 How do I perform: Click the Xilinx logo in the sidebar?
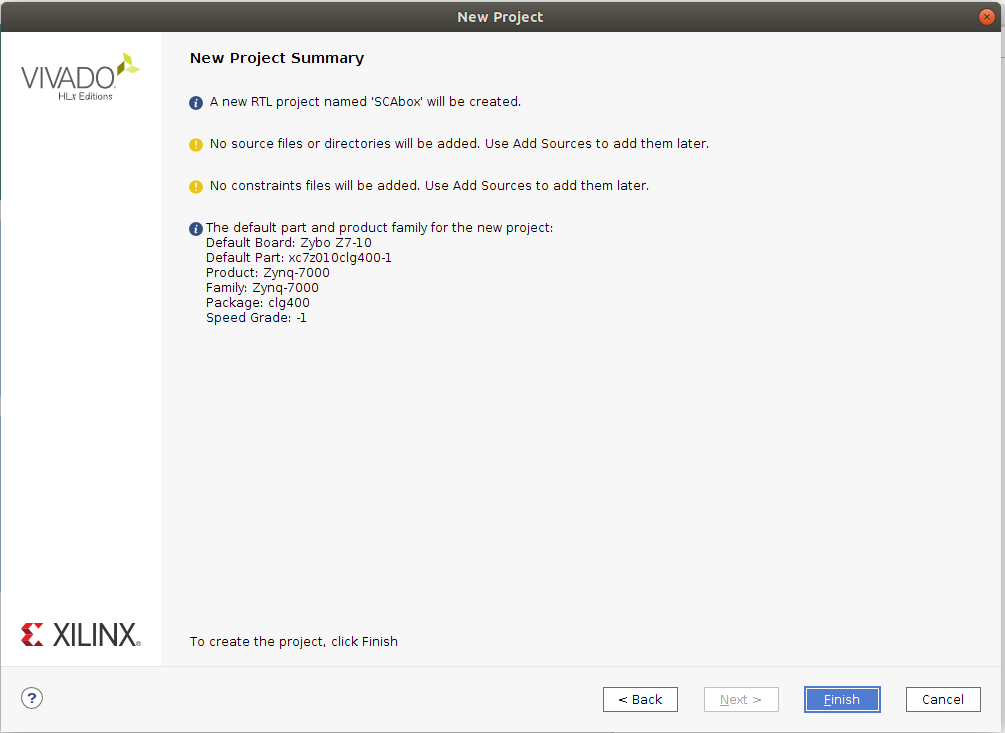pyautogui.click(x=80, y=634)
